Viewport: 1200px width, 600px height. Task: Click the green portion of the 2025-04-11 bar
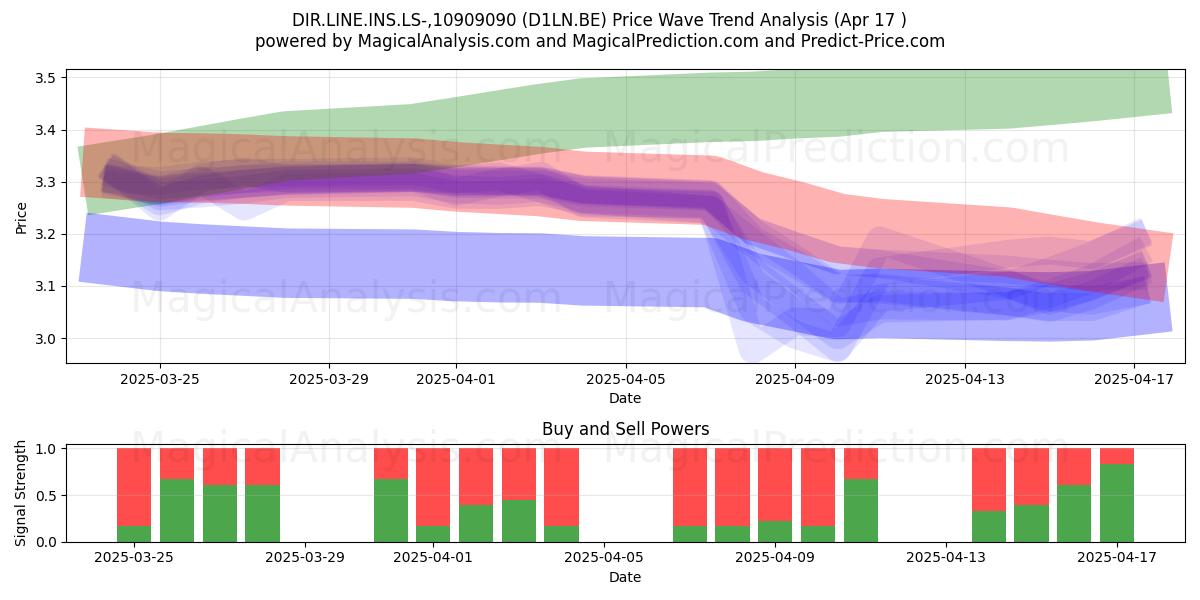(861, 511)
